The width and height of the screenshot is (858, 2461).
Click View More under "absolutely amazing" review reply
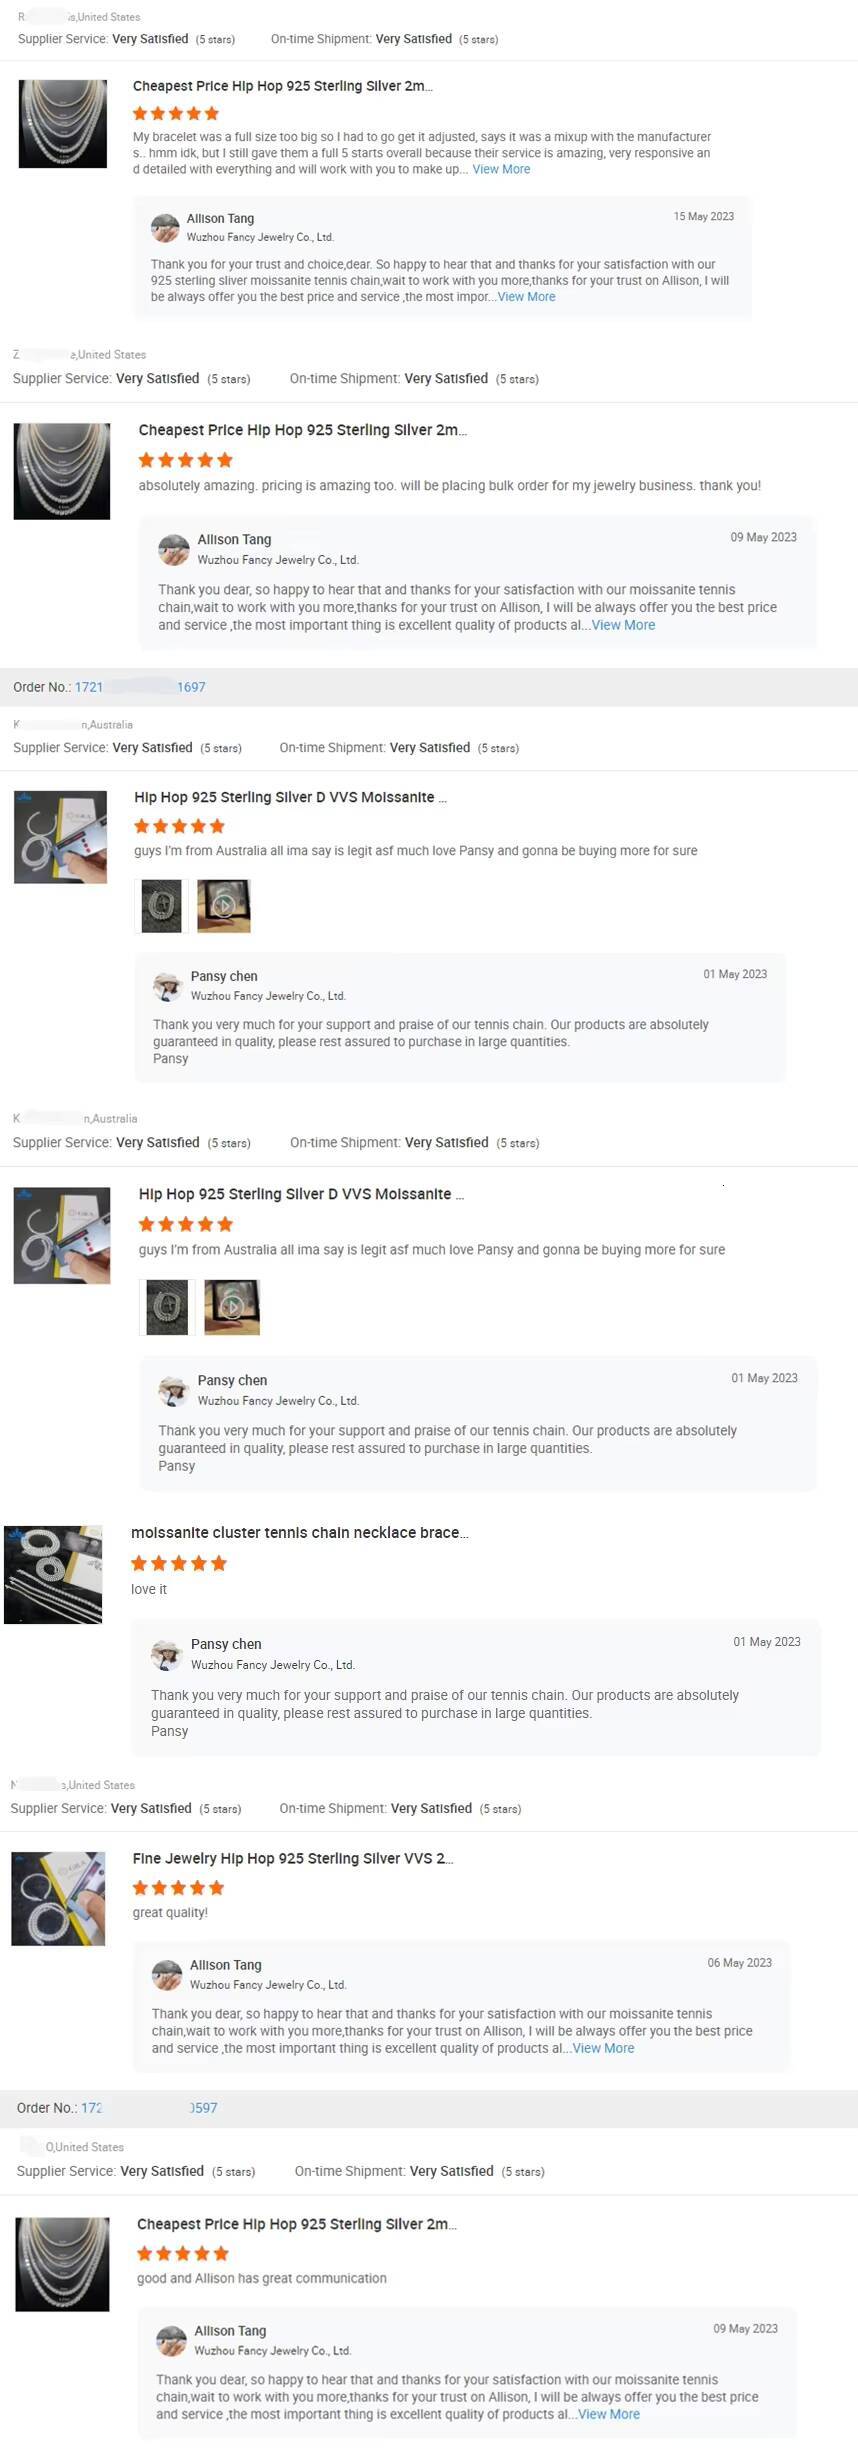coord(623,625)
